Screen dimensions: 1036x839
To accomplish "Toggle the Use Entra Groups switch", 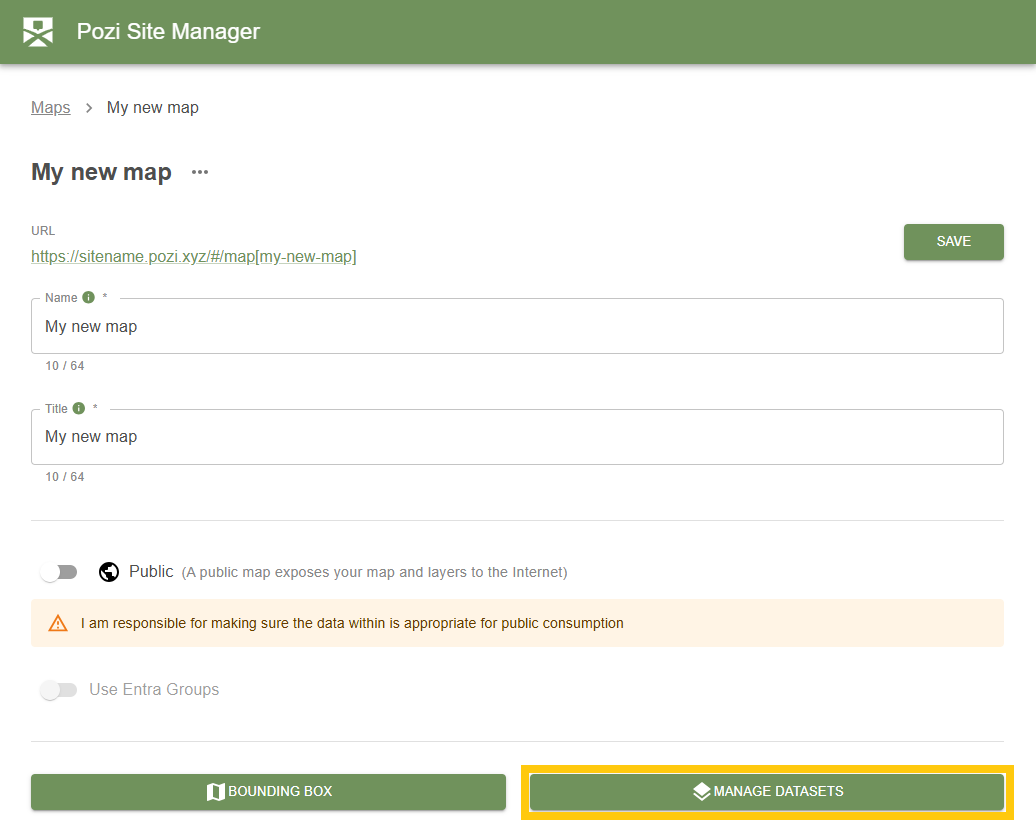I will click(x=59, y=690).
